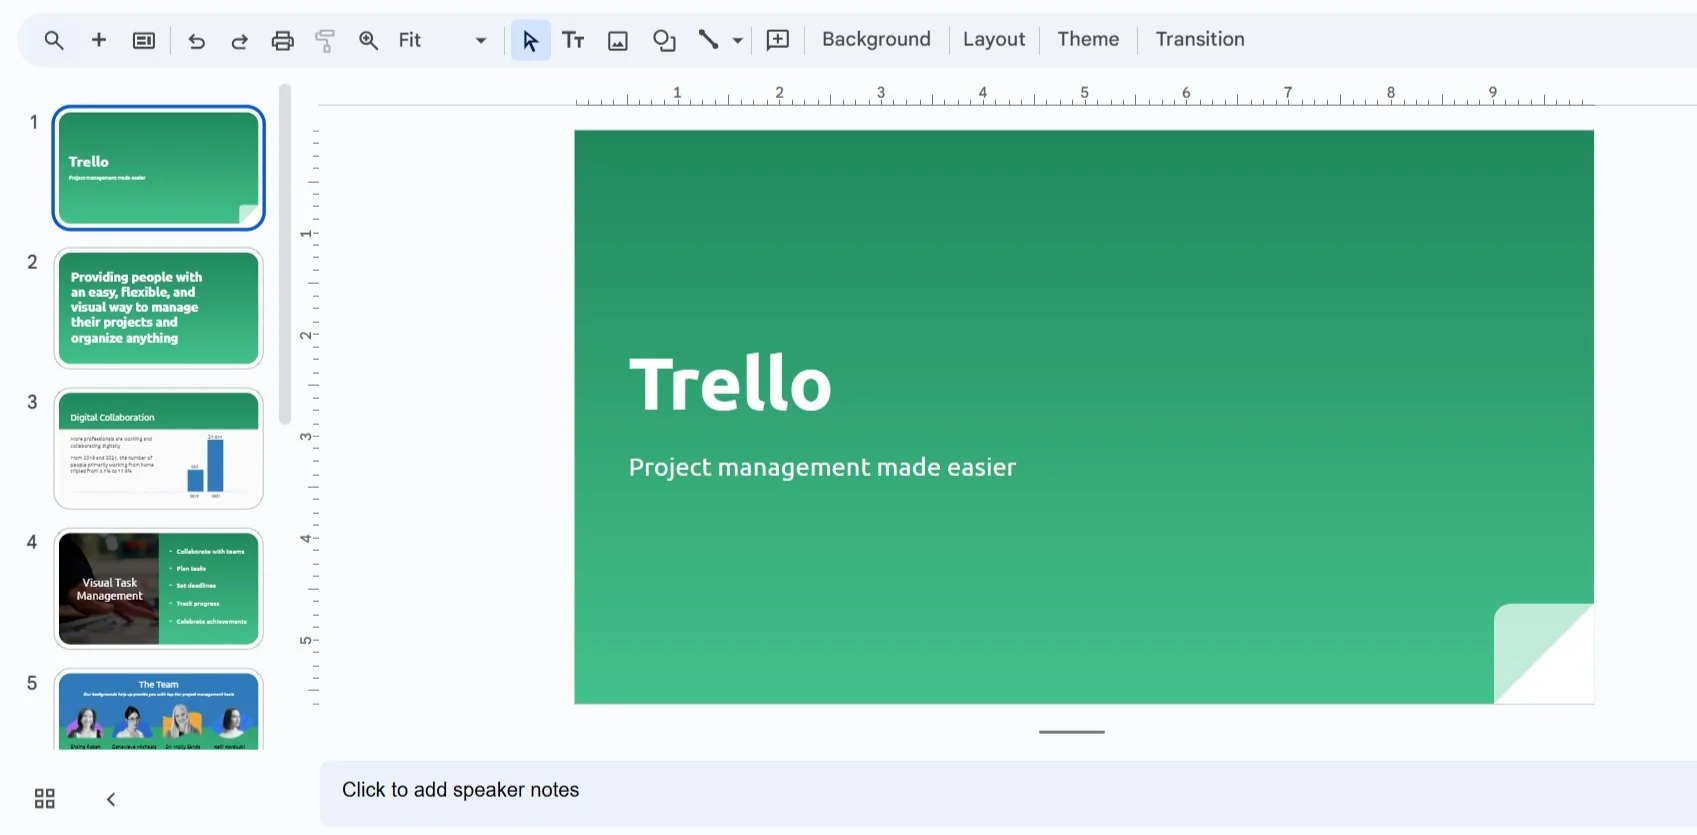
Task: Click the filmstrip vertical scrollbar
Action: point(285,255)
